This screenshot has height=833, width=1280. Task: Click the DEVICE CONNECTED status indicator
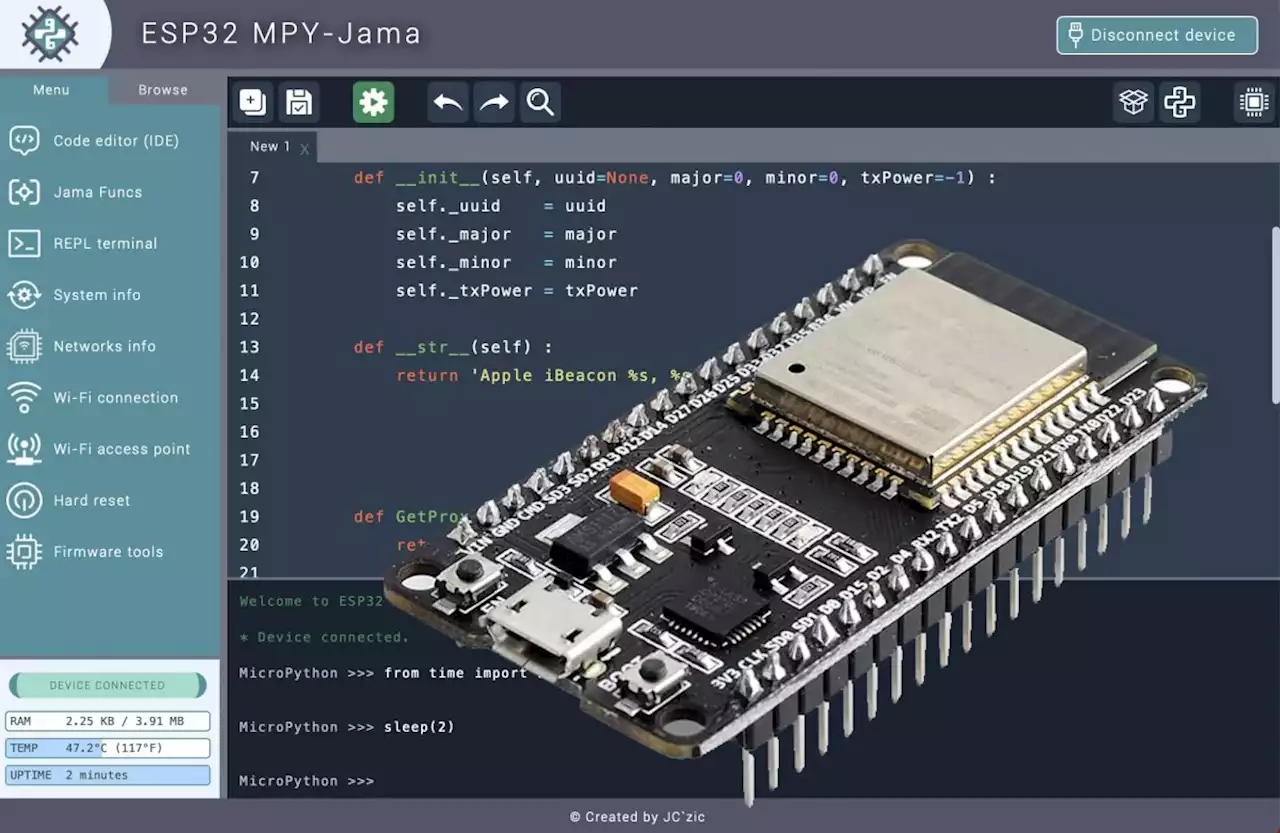(107, 685)
